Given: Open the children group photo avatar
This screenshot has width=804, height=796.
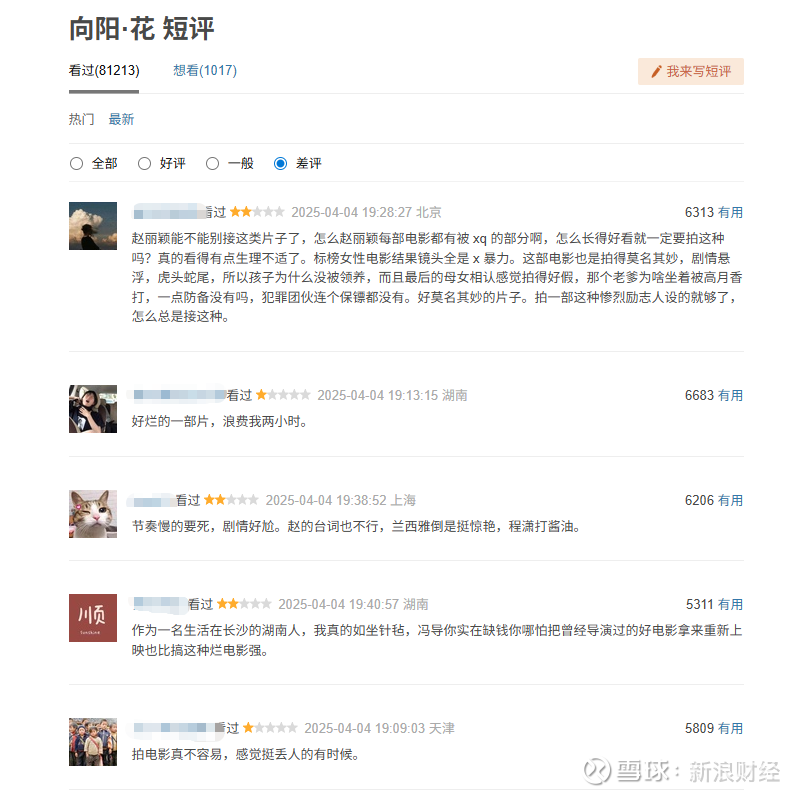Looking at the screenshot, I should [x=93, y=742].
